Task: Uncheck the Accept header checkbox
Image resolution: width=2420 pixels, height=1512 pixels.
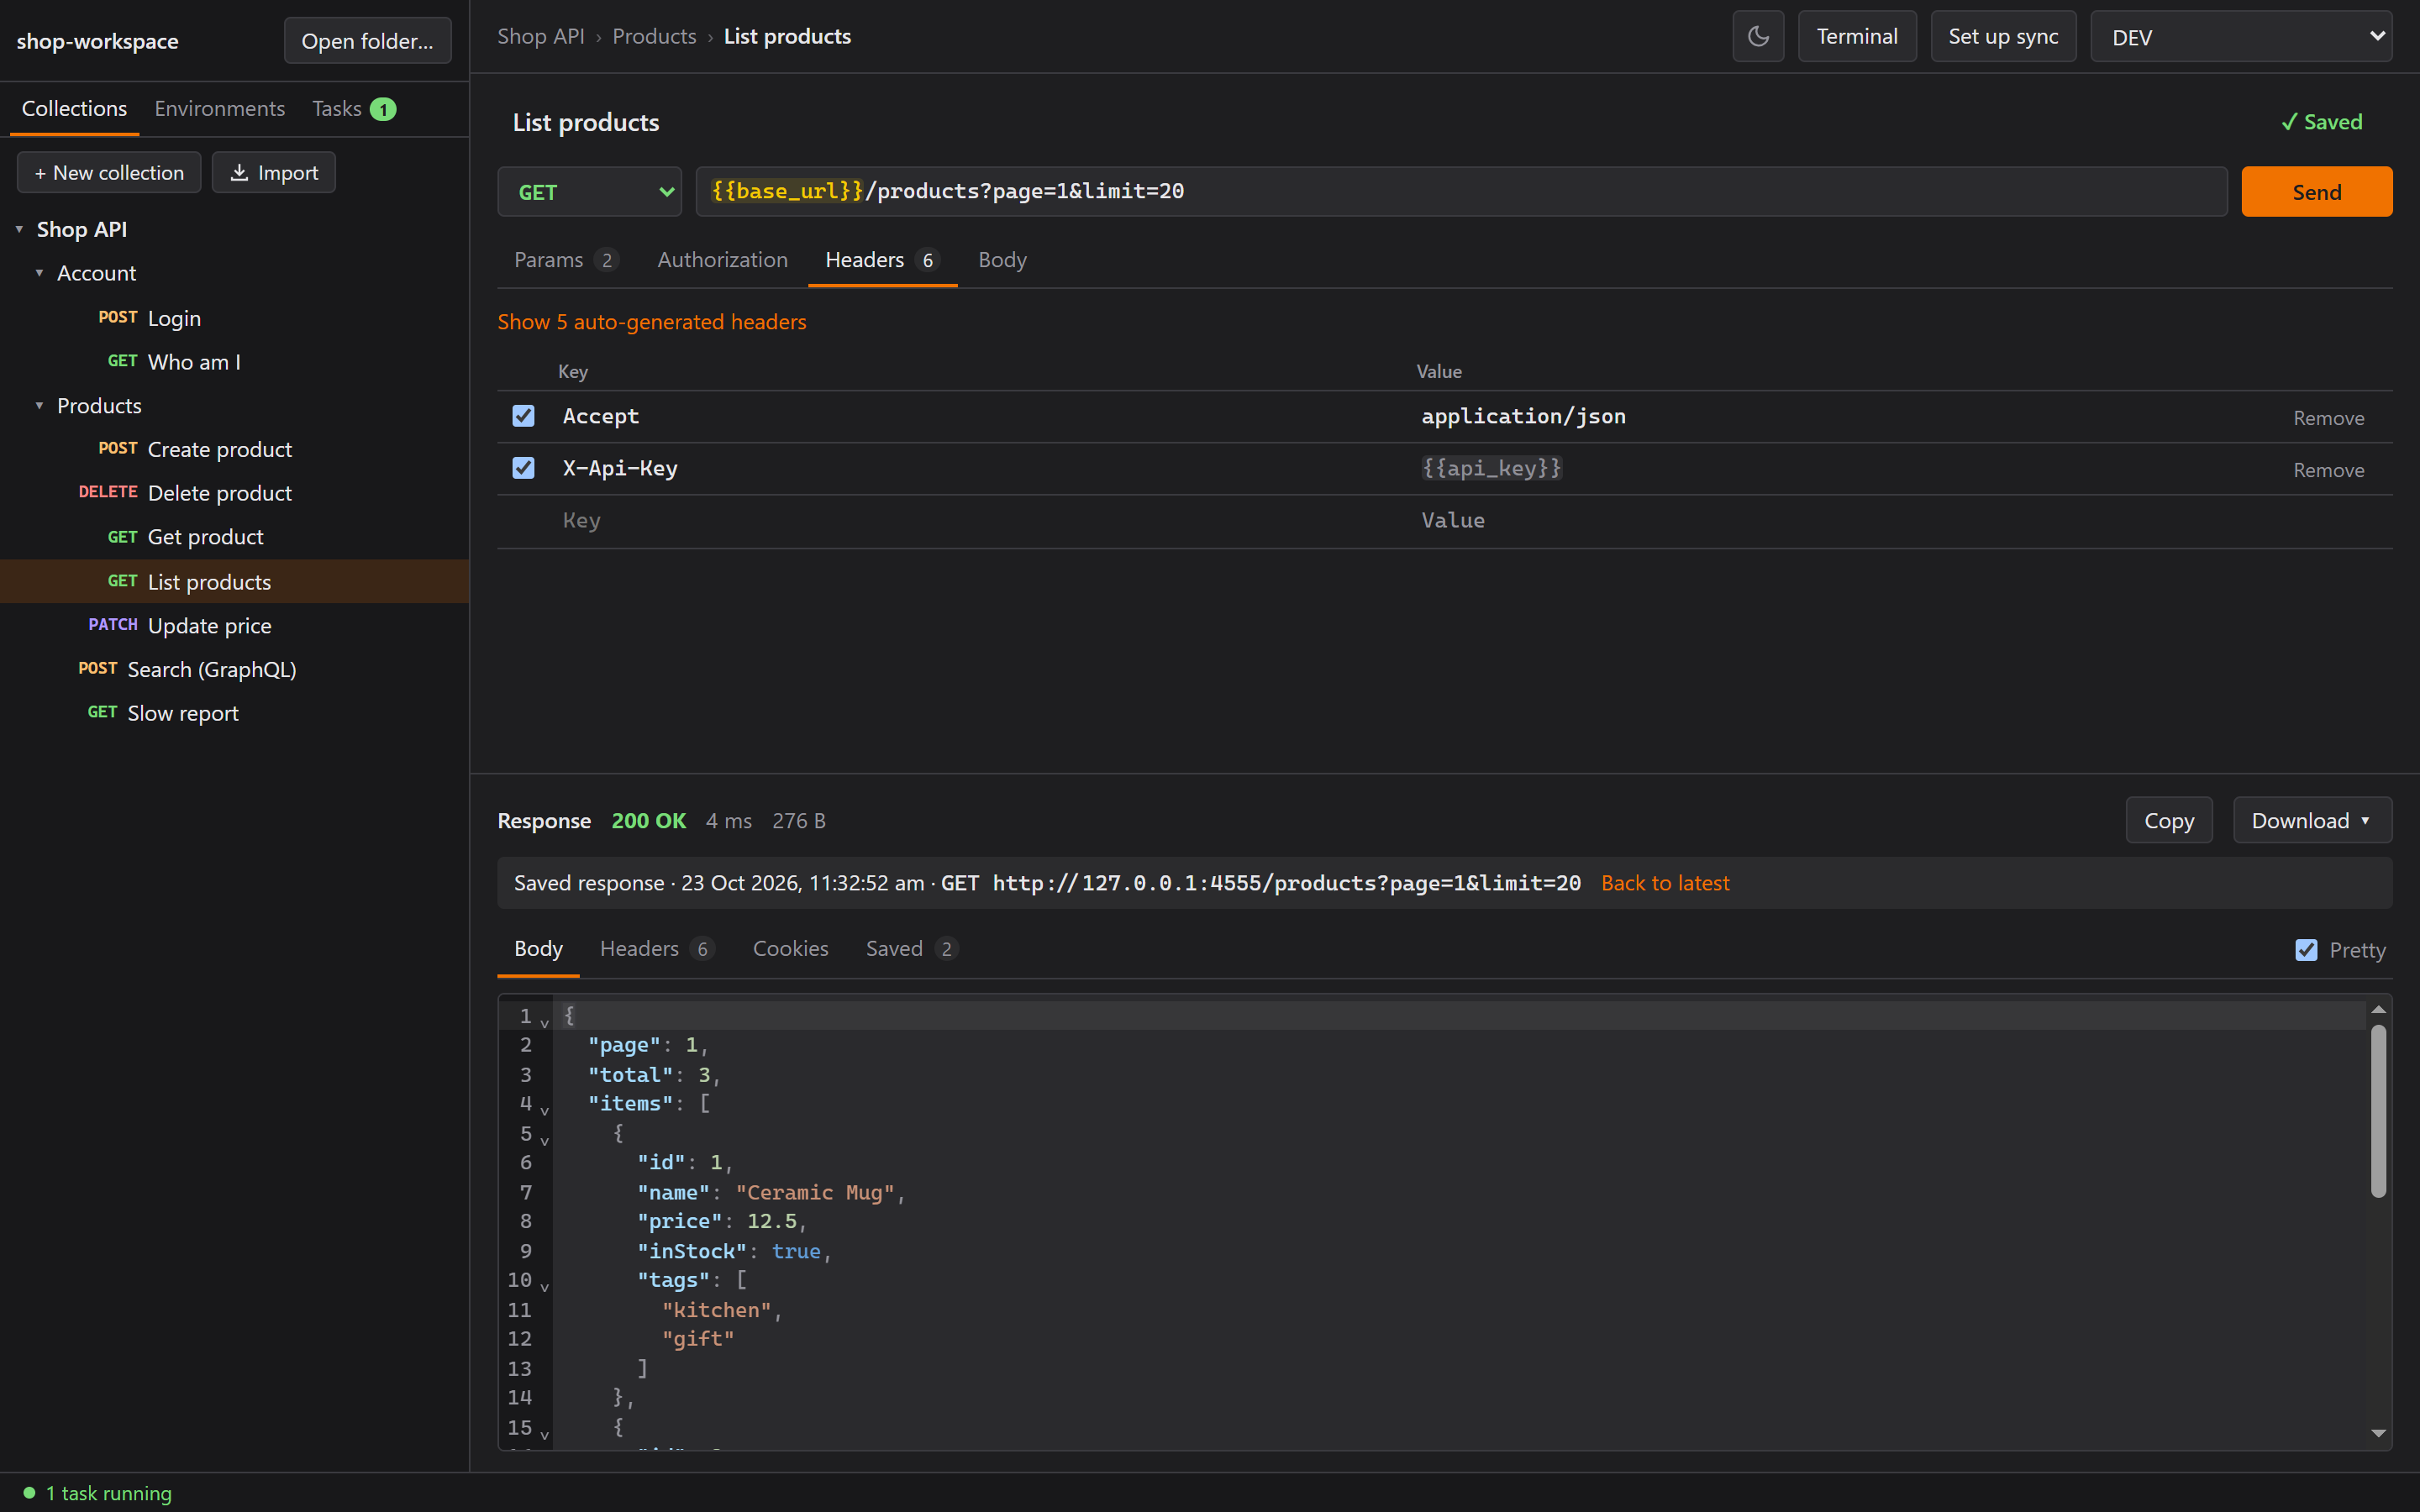Action: 523,416
